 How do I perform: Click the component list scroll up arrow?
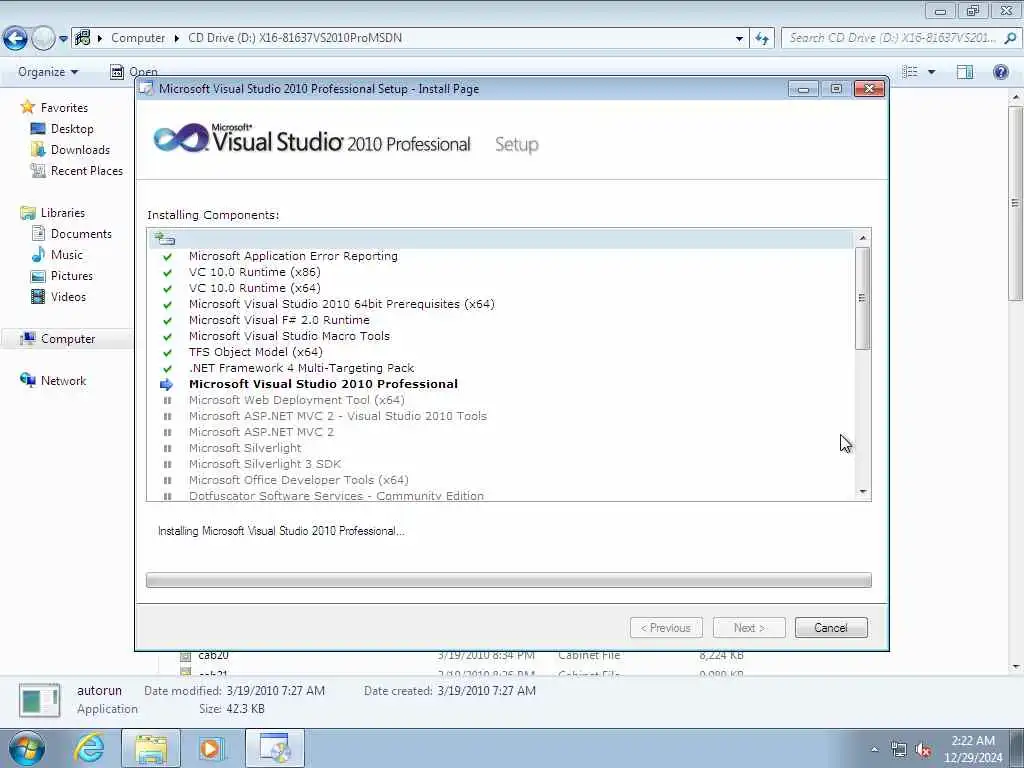[x=863, y=238]
